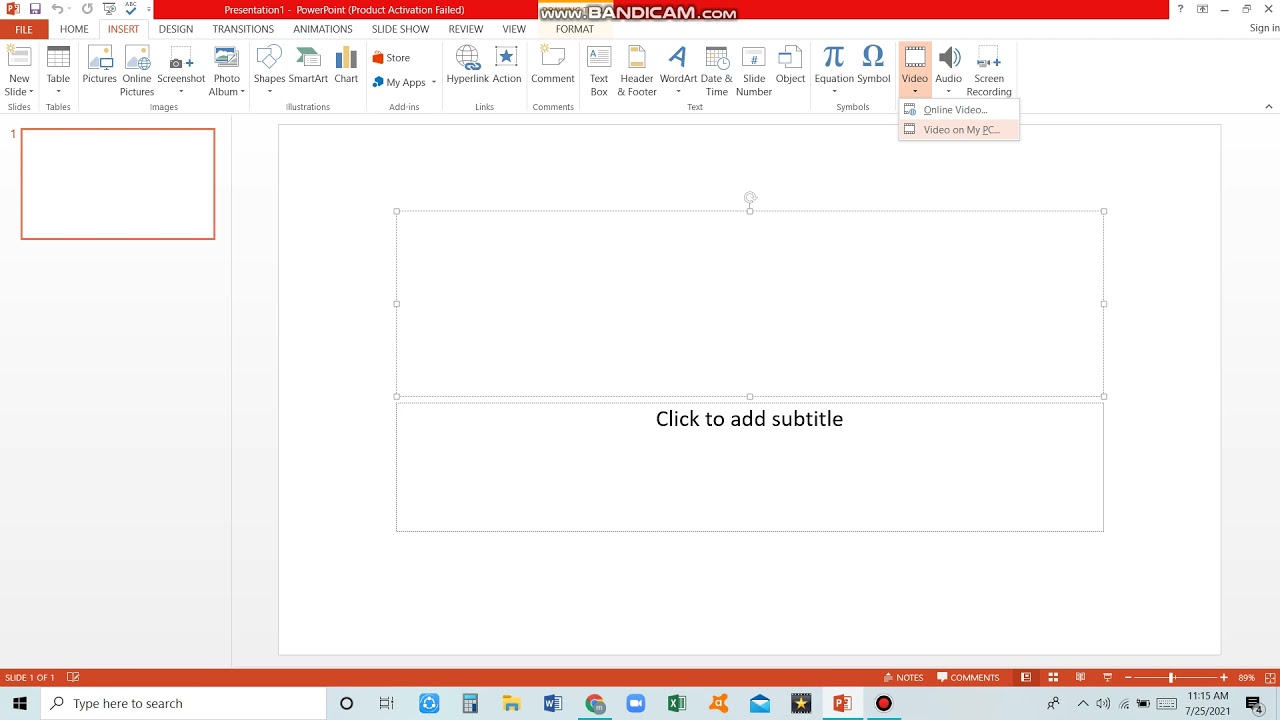Open the TRANSITIONS tab
The height and width of the screenshot is (720, 1280).
pyautogui.click(x=243, y=29)
